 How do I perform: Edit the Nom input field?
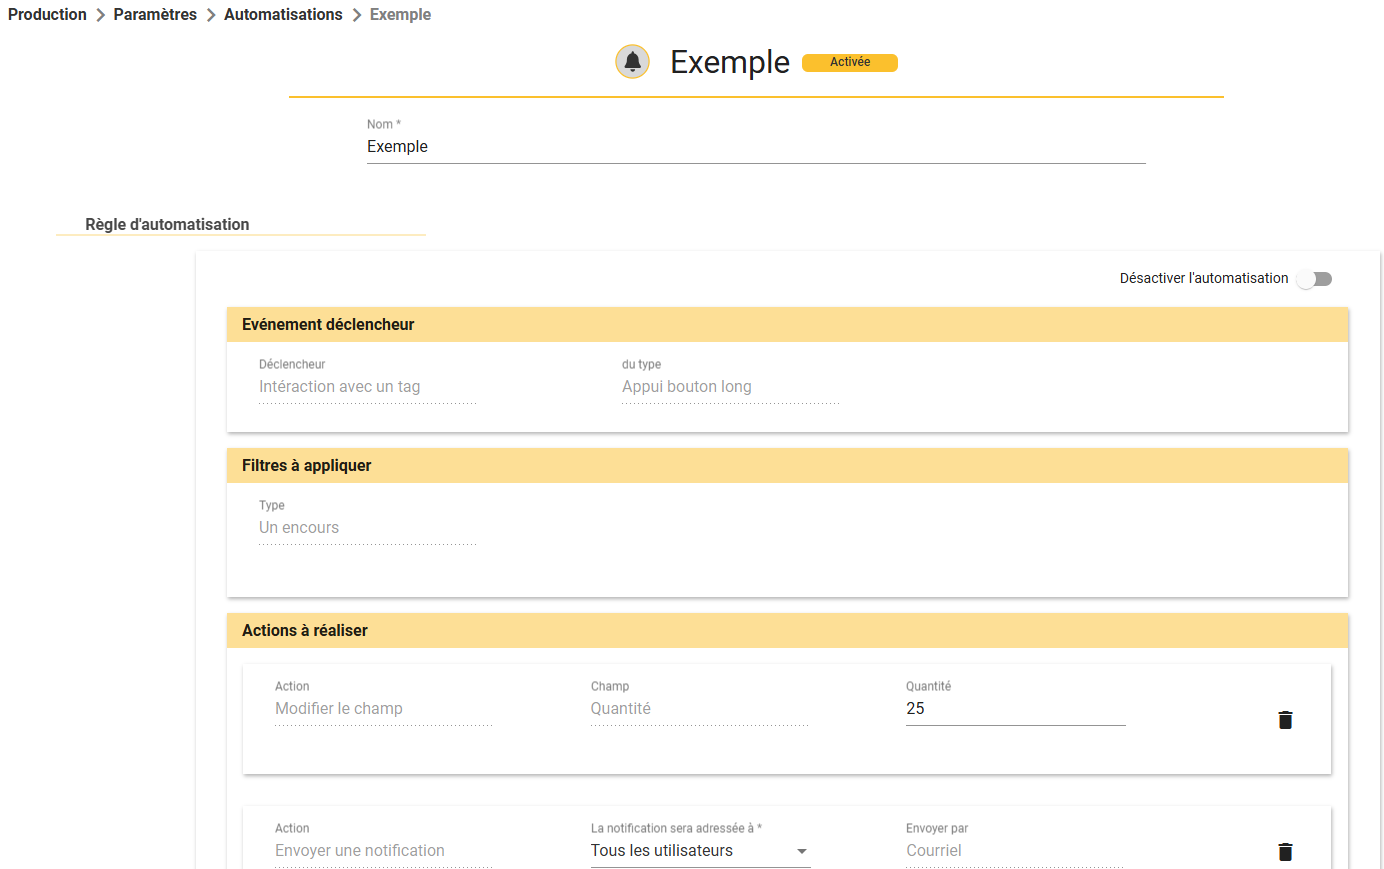(756, 147)
